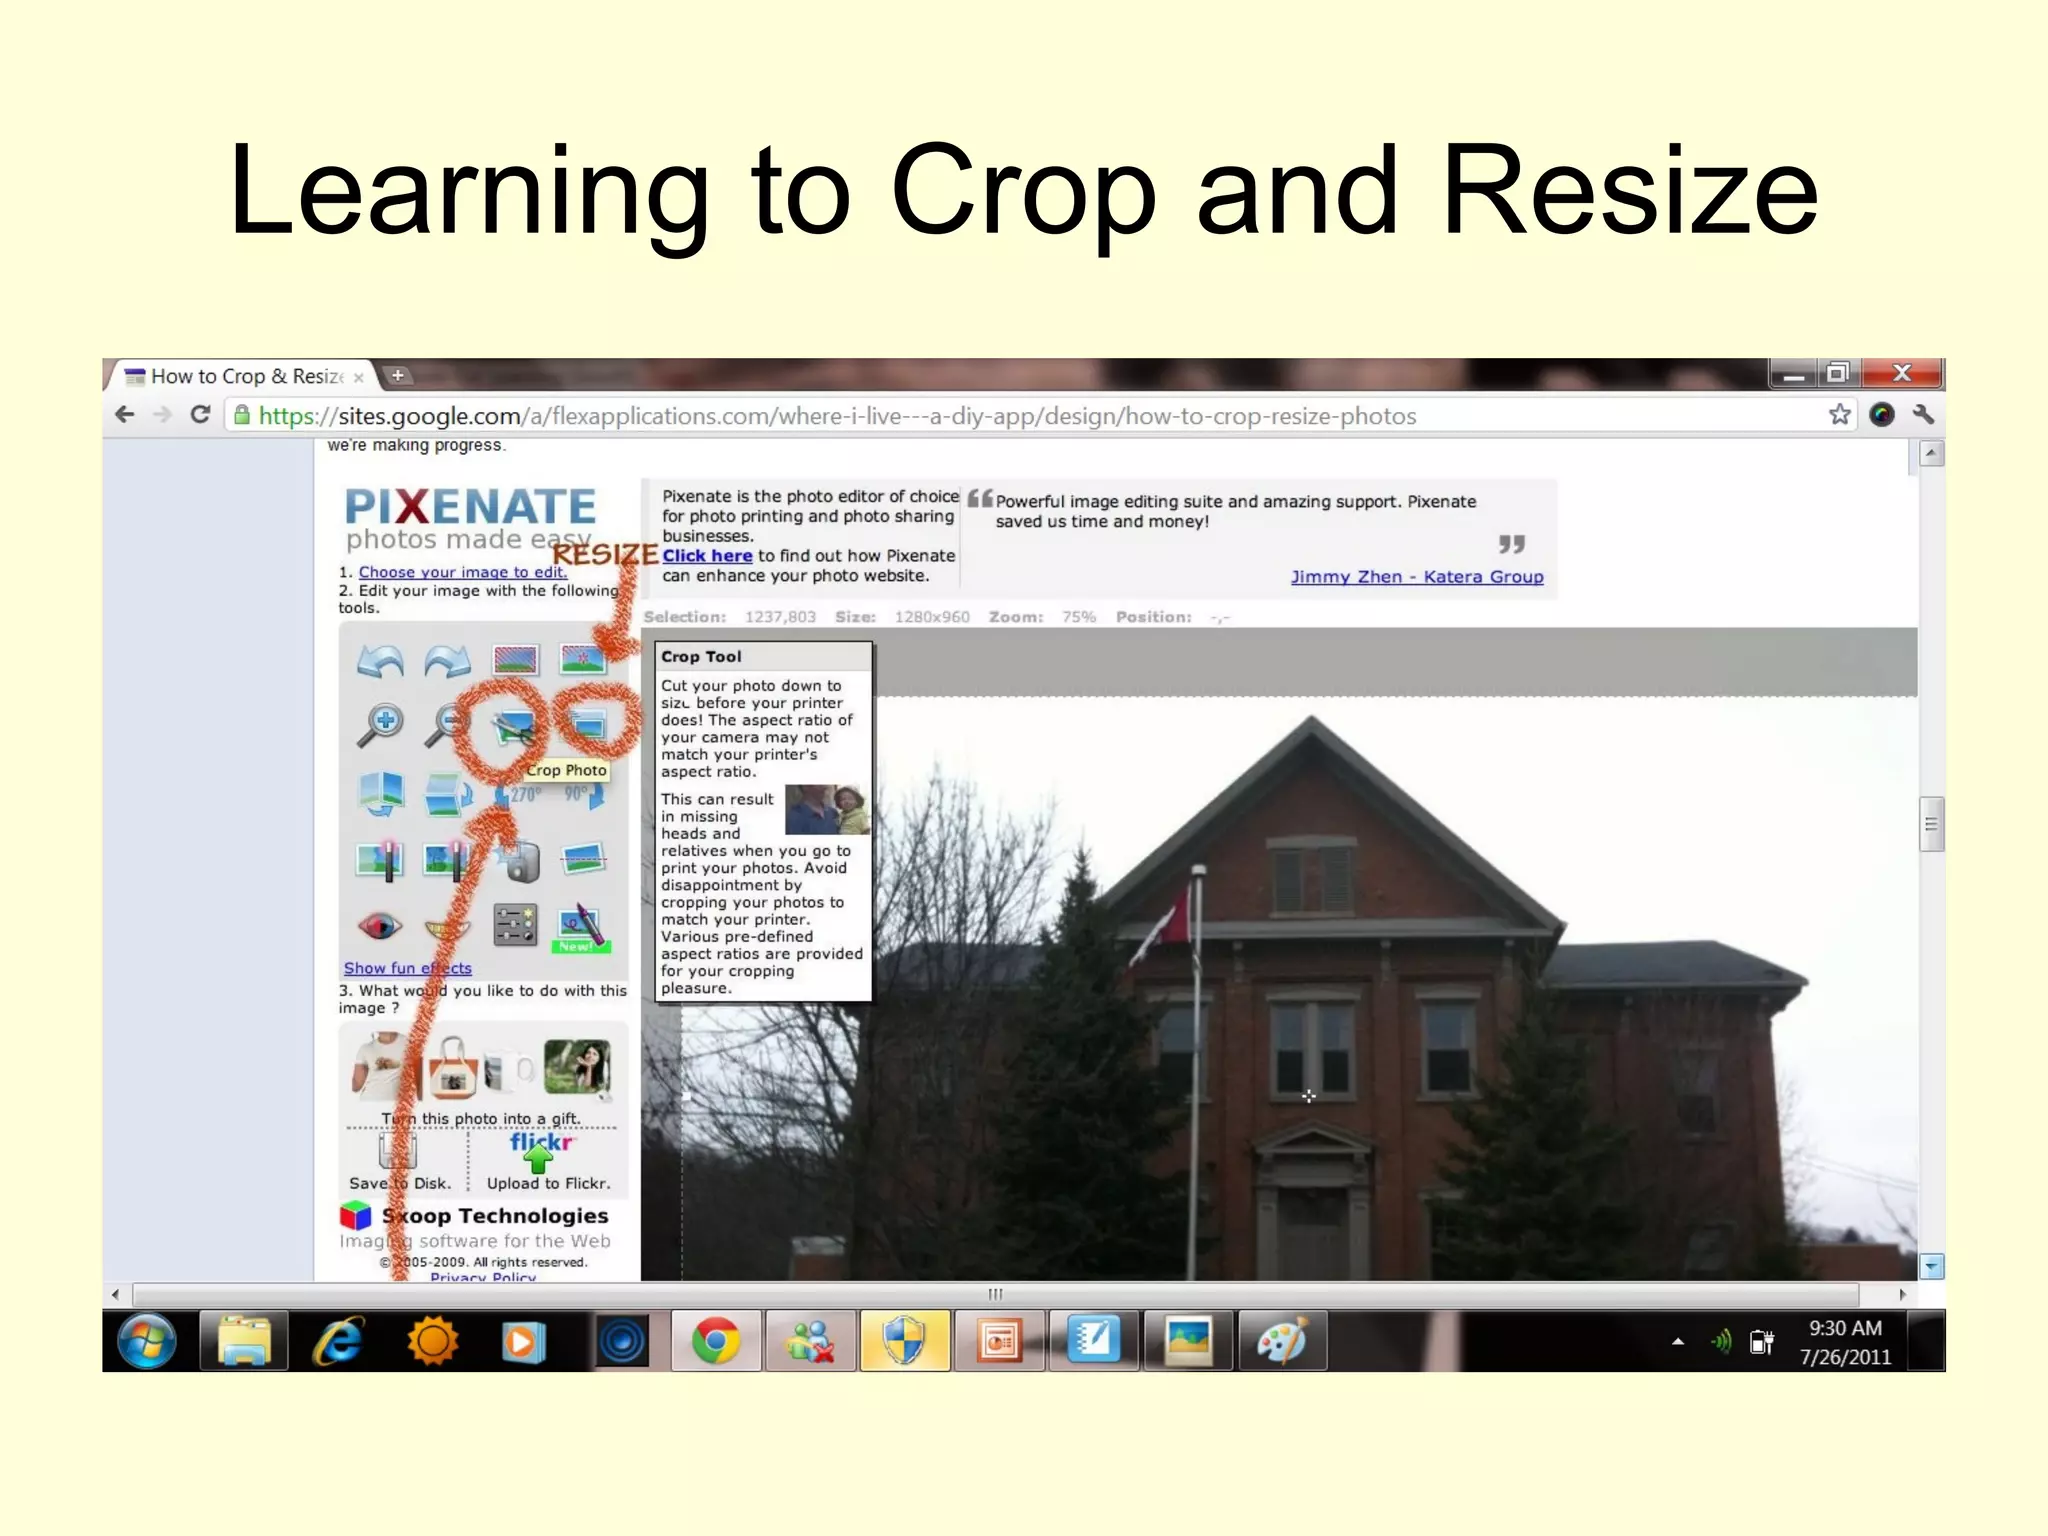Click the 'Size: 1280x960' status text

click(902, 617)
